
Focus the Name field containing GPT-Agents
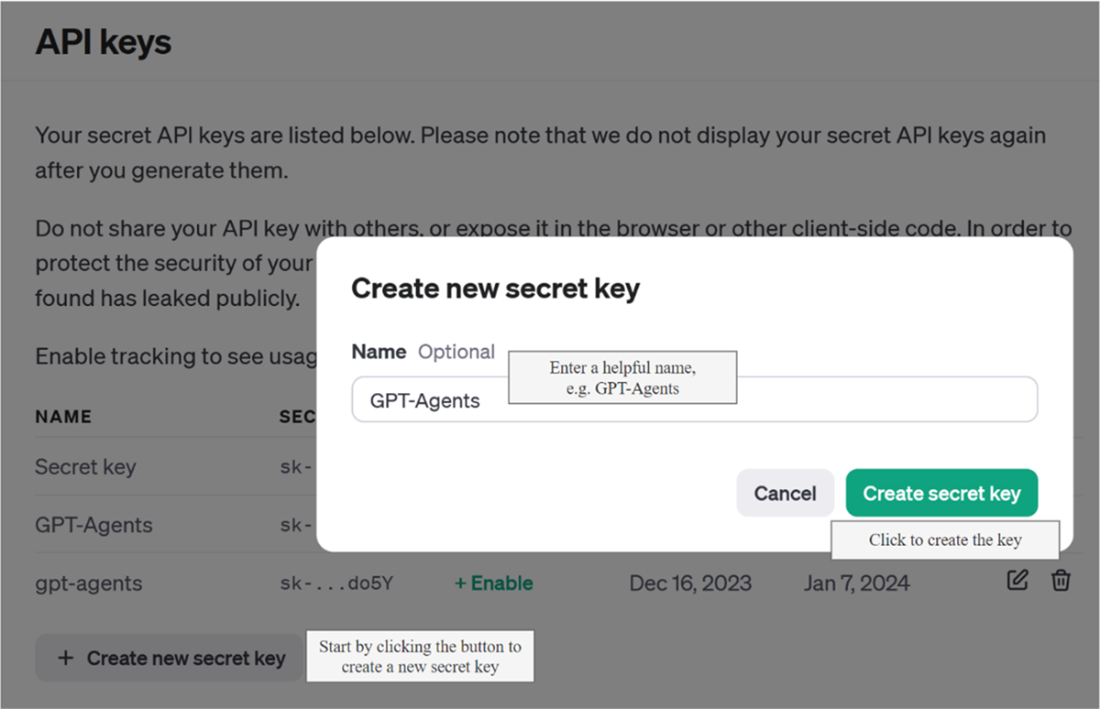coord(695,400)
